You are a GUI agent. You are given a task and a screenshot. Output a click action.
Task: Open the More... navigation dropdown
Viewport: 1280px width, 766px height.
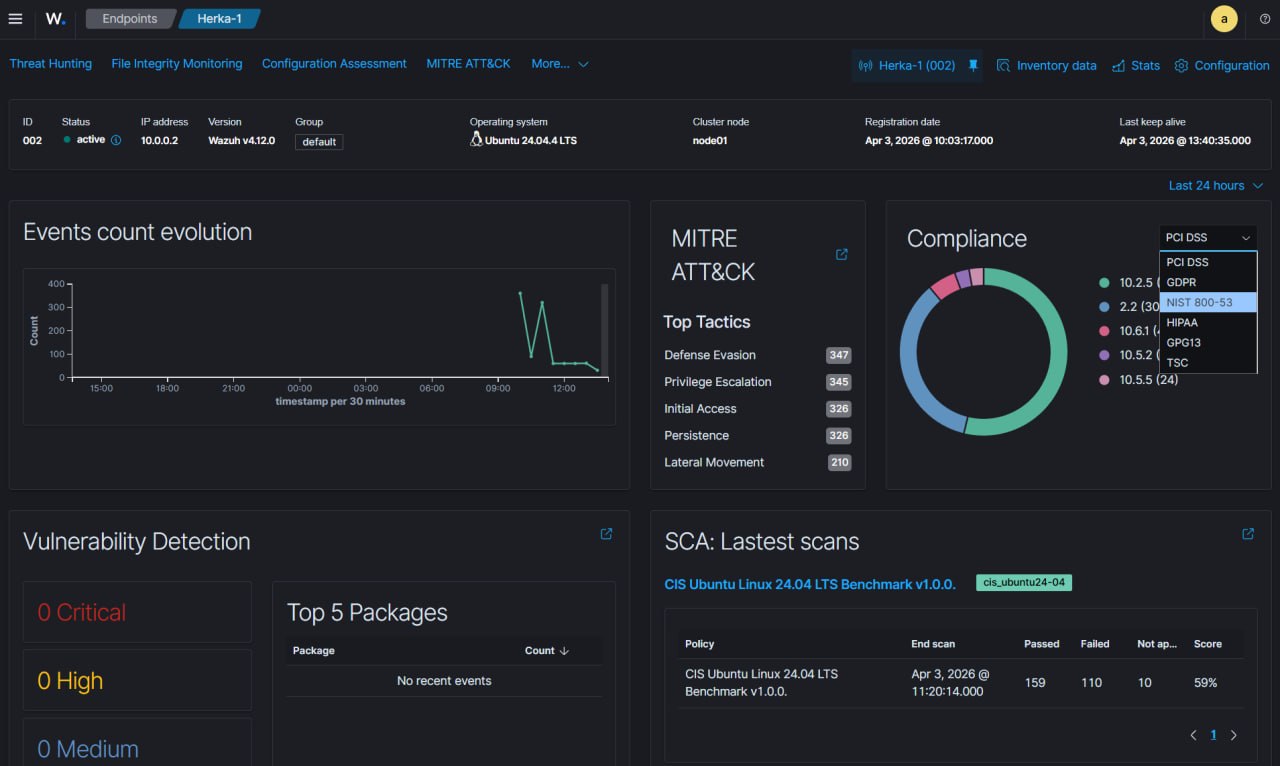(x=559, y=63)
